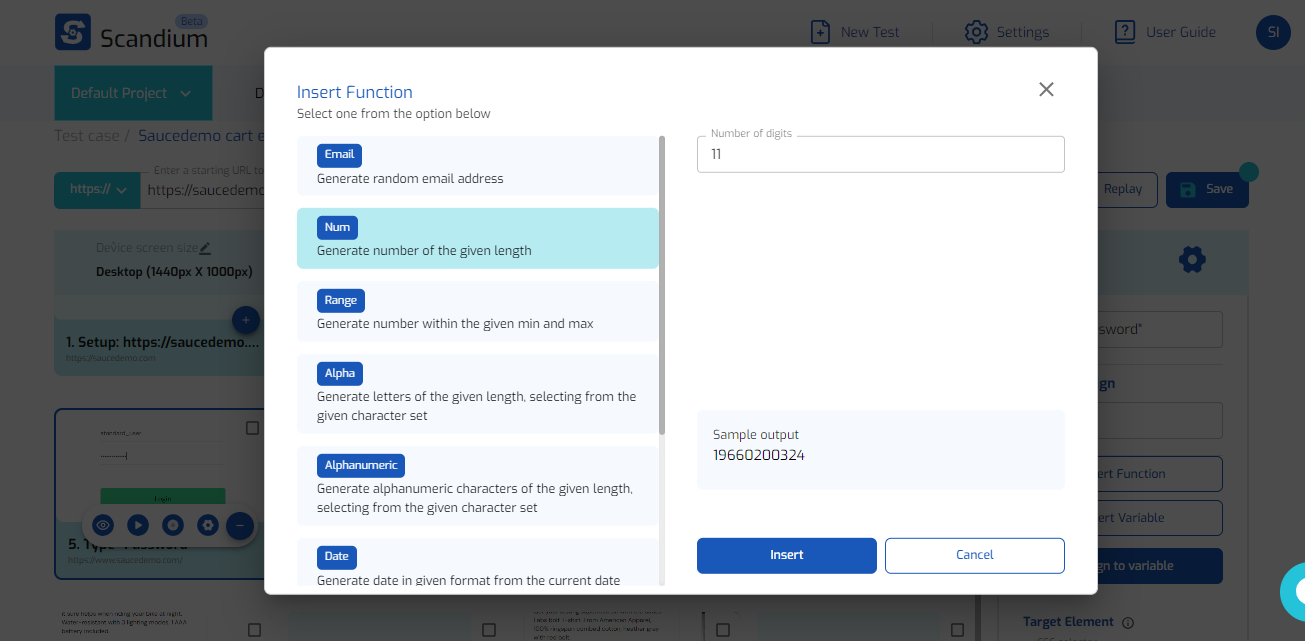Screen dimensions: 1305x641
Task: Click the Scandium logo icon
Action: point(73,32)
